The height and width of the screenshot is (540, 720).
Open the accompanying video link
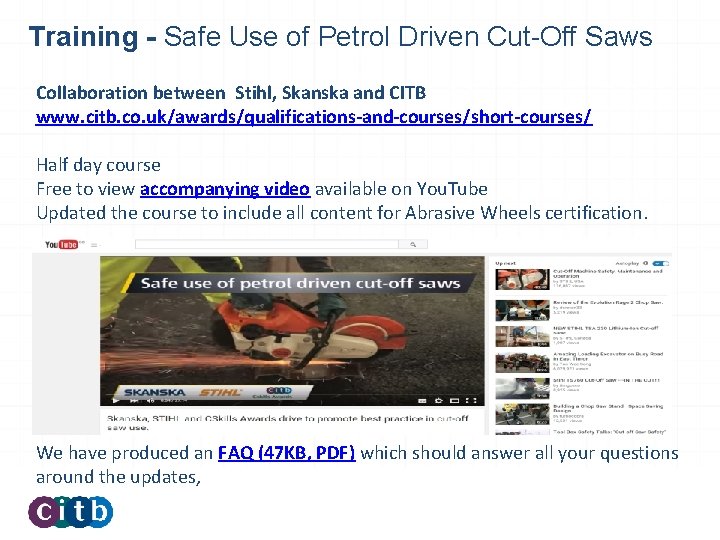225,189
